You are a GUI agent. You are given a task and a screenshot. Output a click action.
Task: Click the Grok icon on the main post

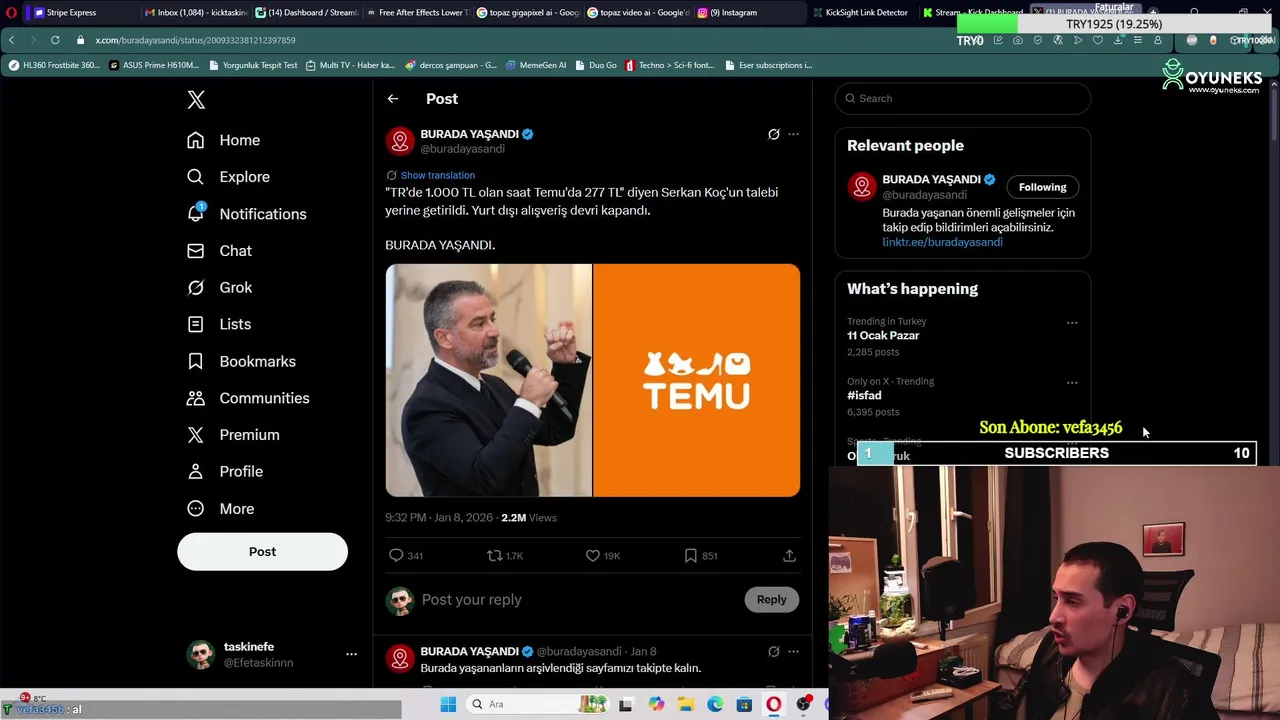(773, 134)
